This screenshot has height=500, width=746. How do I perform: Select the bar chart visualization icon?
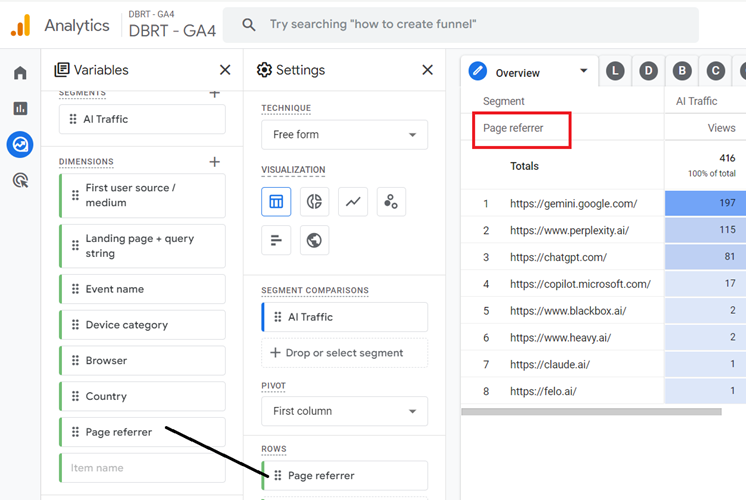pyautogui.click(x=276, y=240)
